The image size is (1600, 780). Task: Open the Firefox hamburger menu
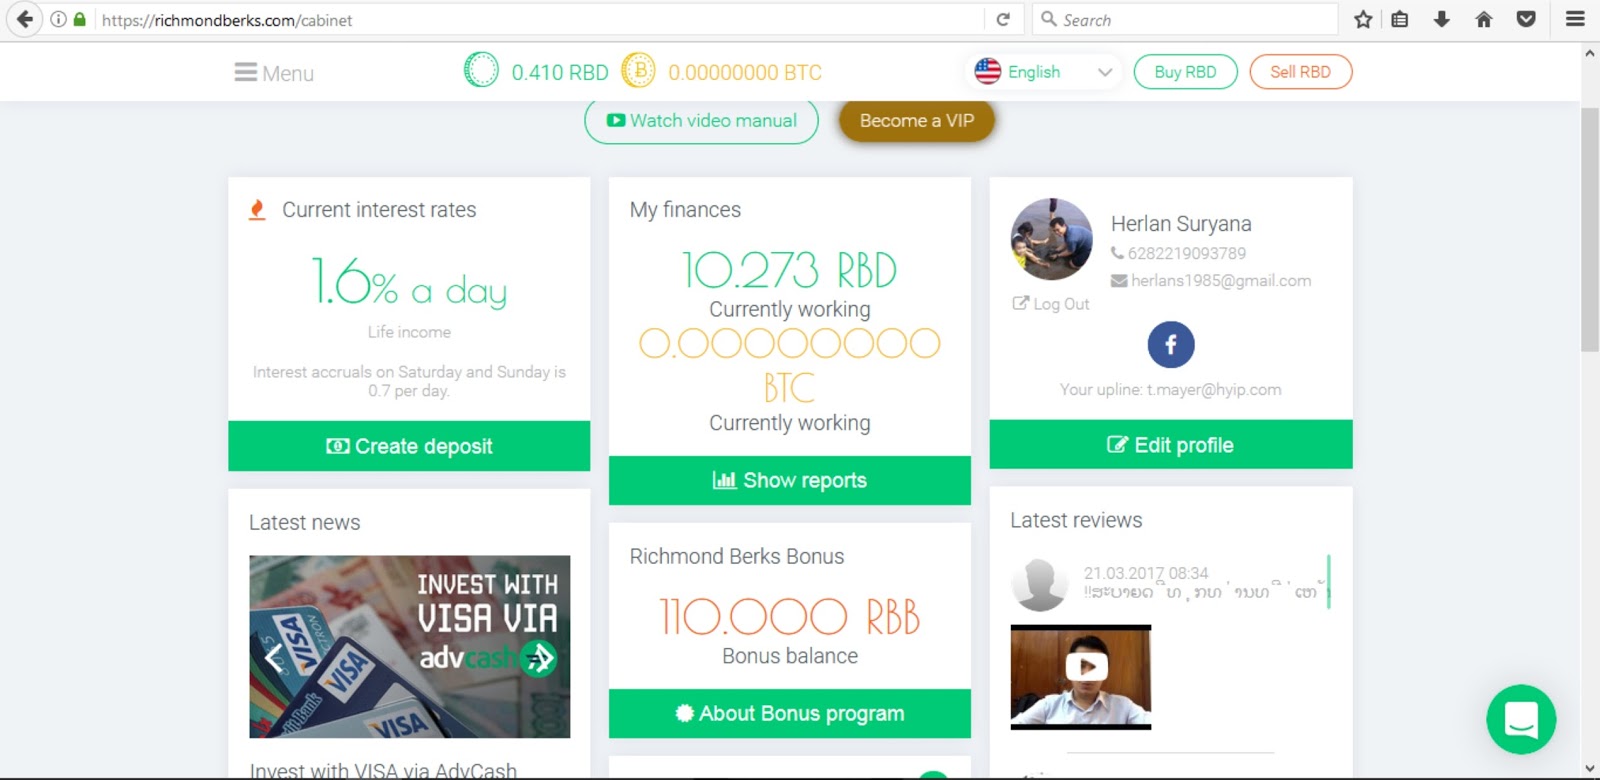coord(1575,19)
